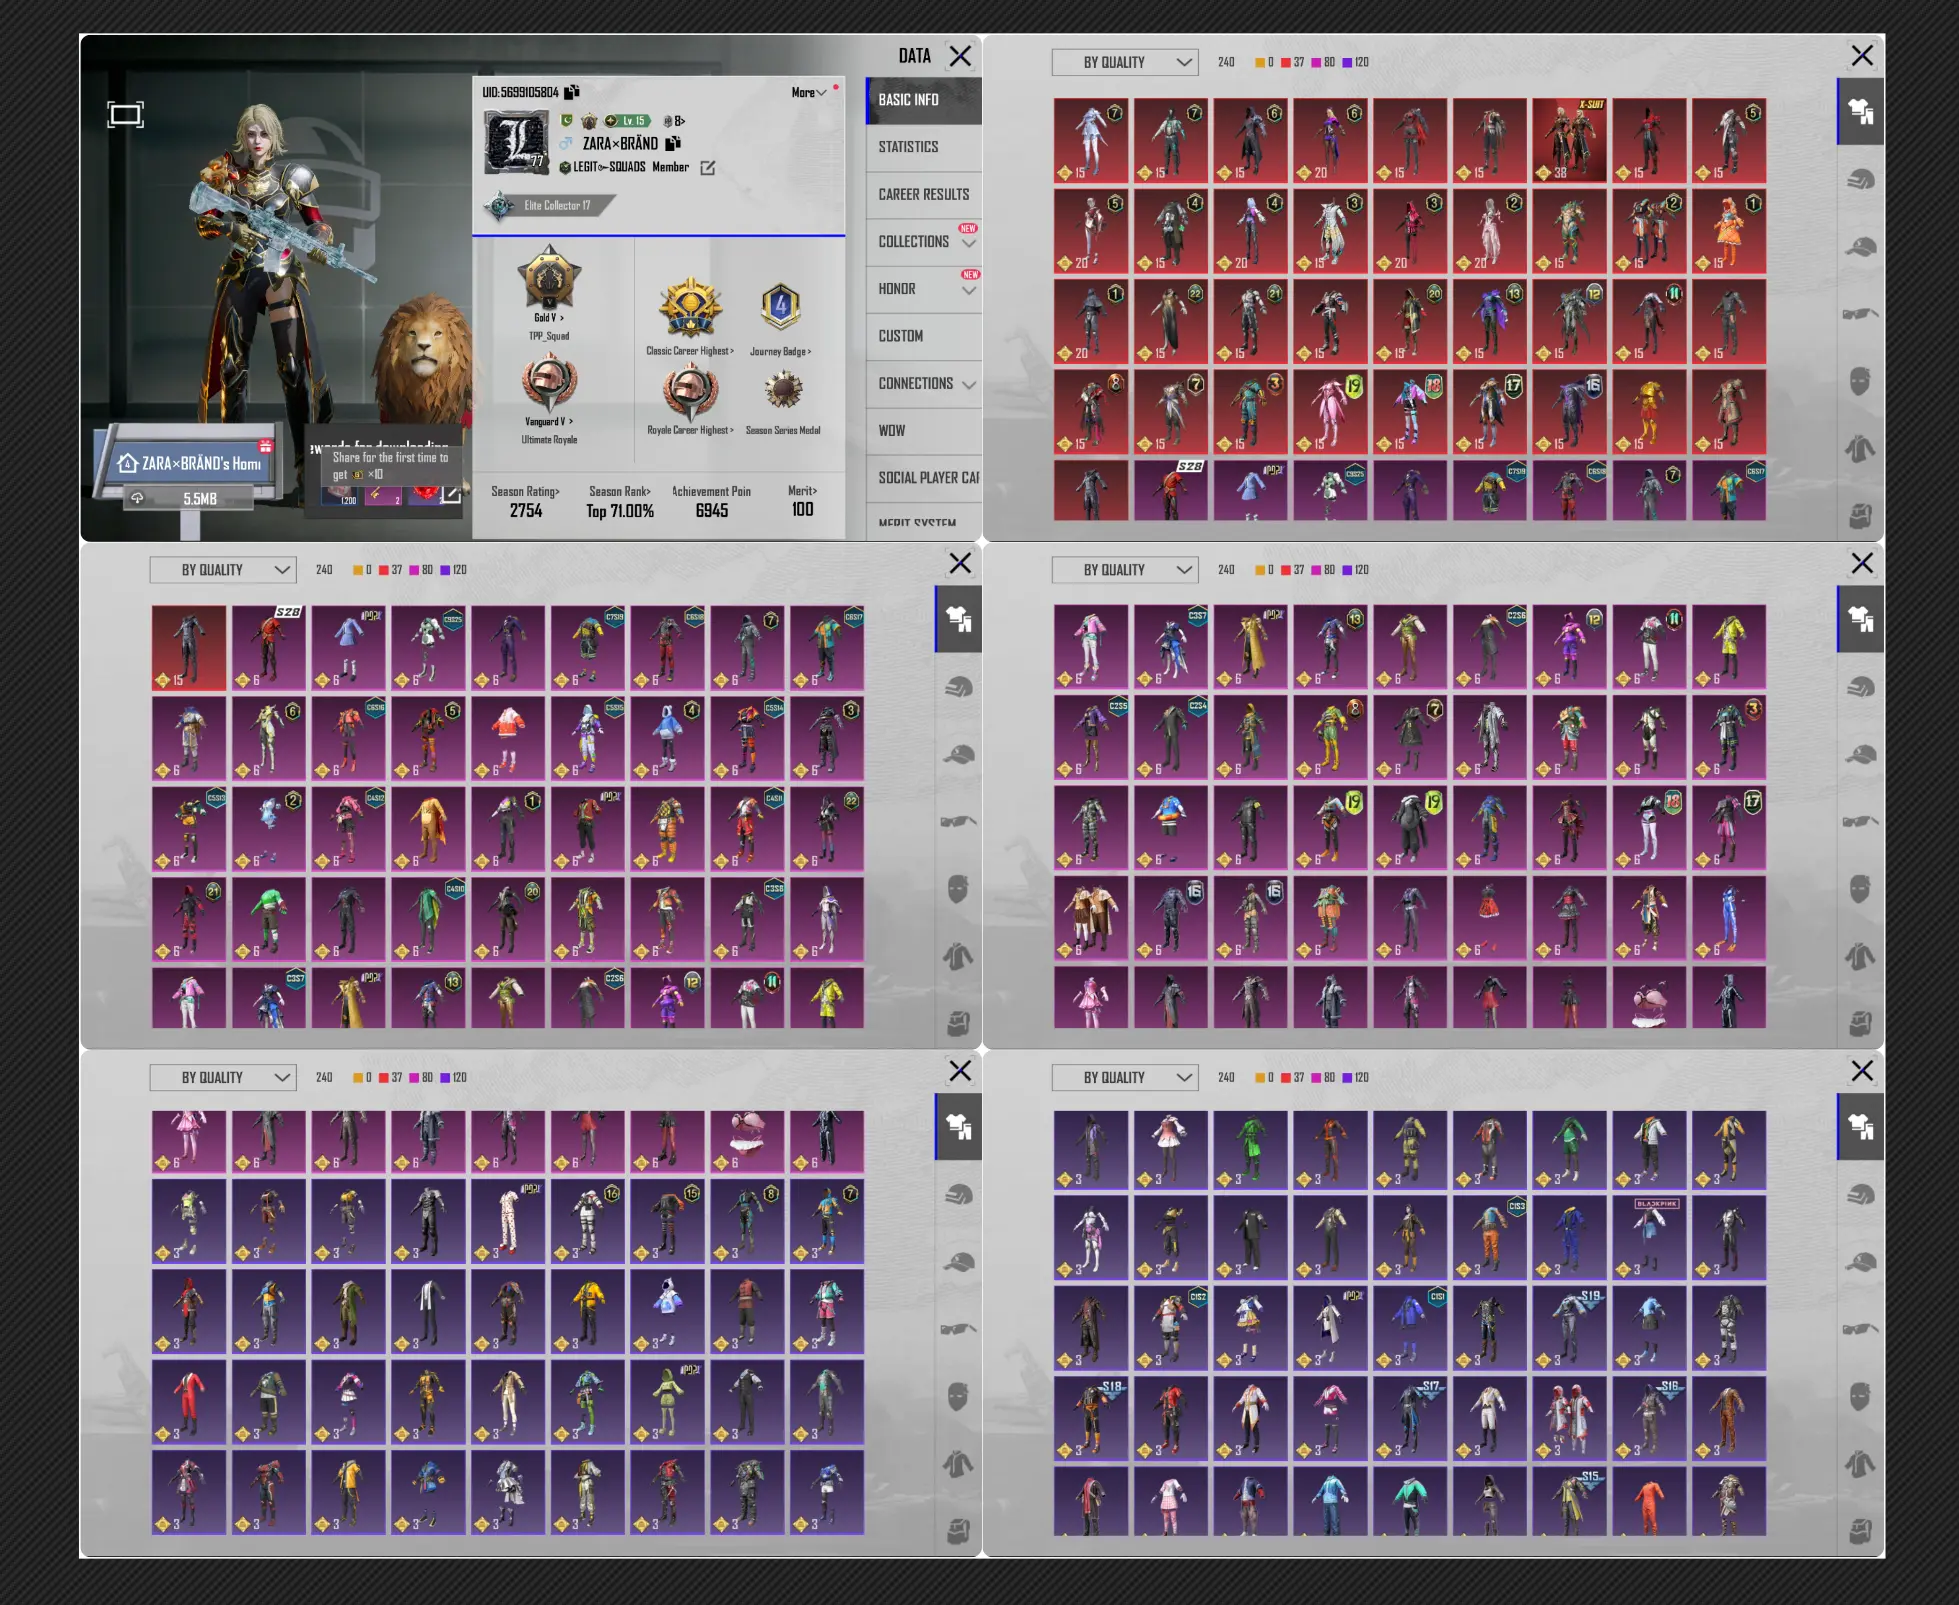Viewport: 1959px width, 1605px height.
Task: Open the Classic Career Highest link
Action: [689, 351]
